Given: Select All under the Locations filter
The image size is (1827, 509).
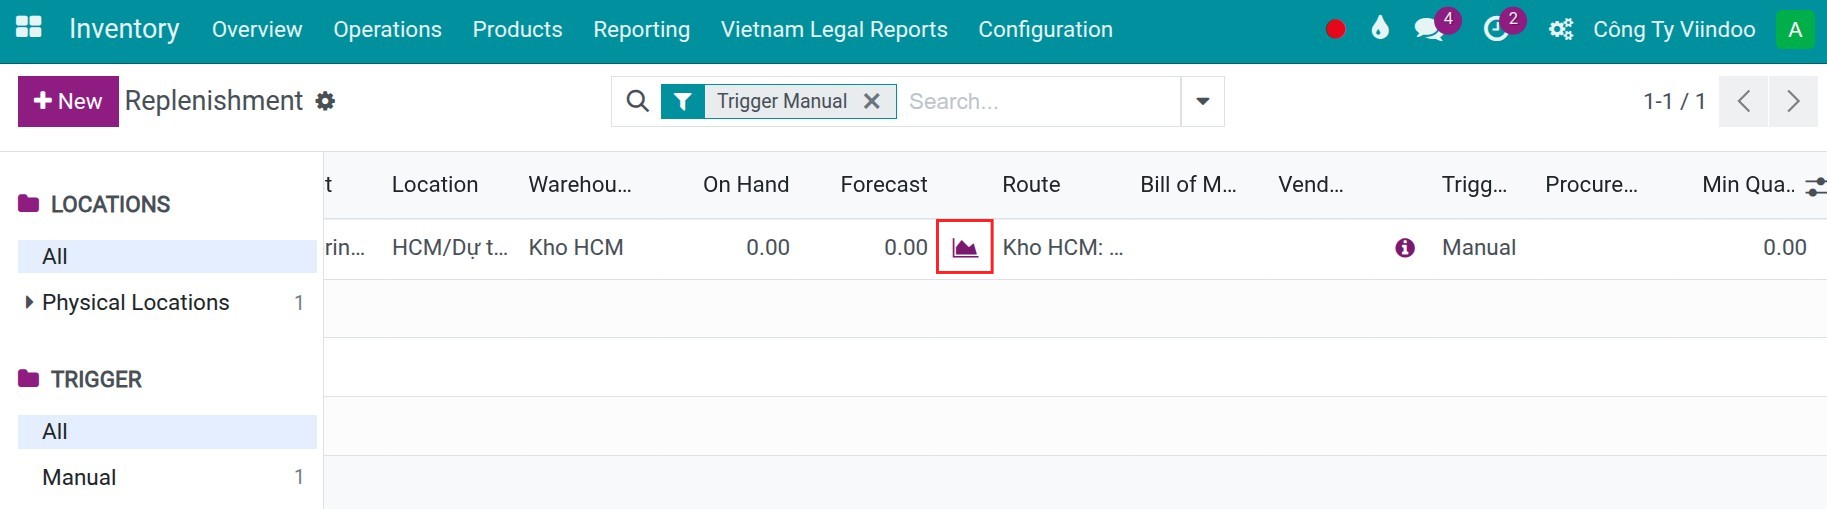Looking at the screenshot, I should 55,256.
